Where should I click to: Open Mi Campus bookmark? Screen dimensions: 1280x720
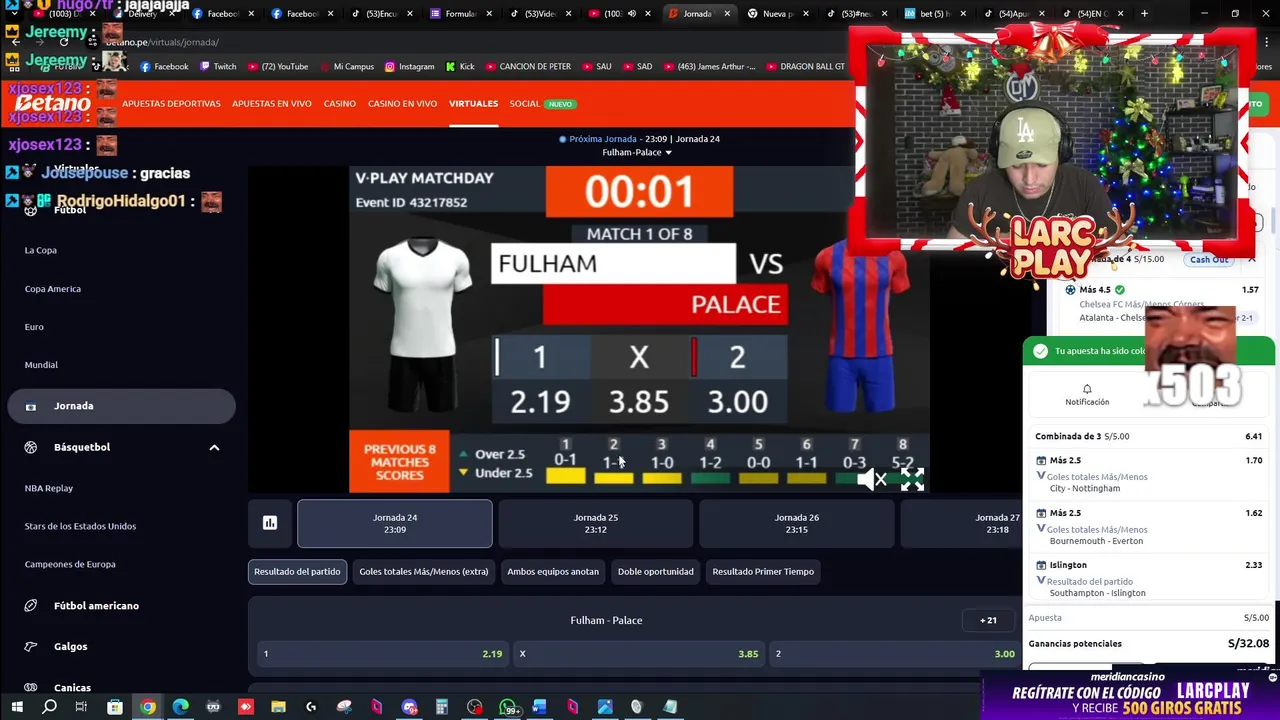click(346, 67)
